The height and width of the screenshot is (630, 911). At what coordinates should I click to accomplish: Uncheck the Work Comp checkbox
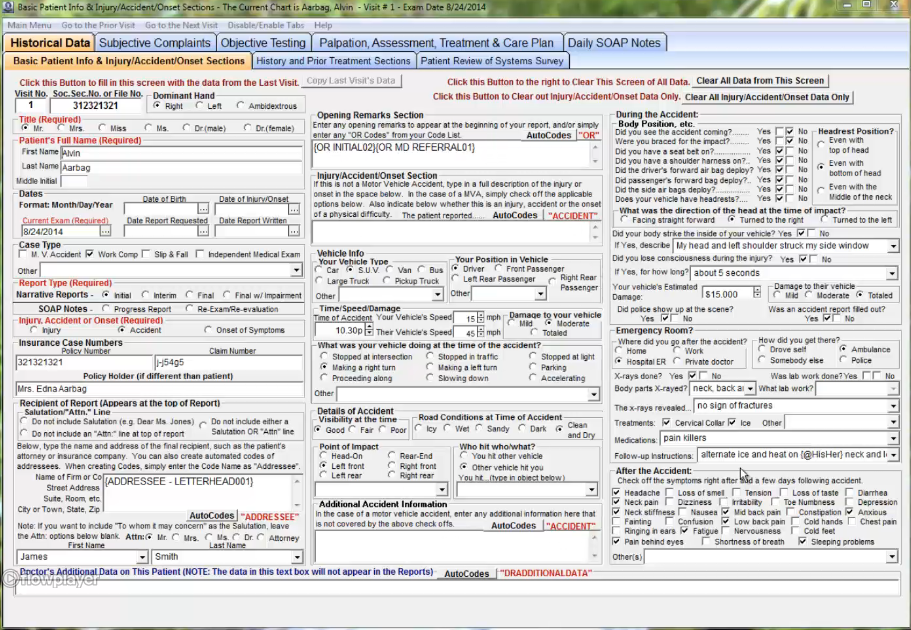click(x=89, y=254)
